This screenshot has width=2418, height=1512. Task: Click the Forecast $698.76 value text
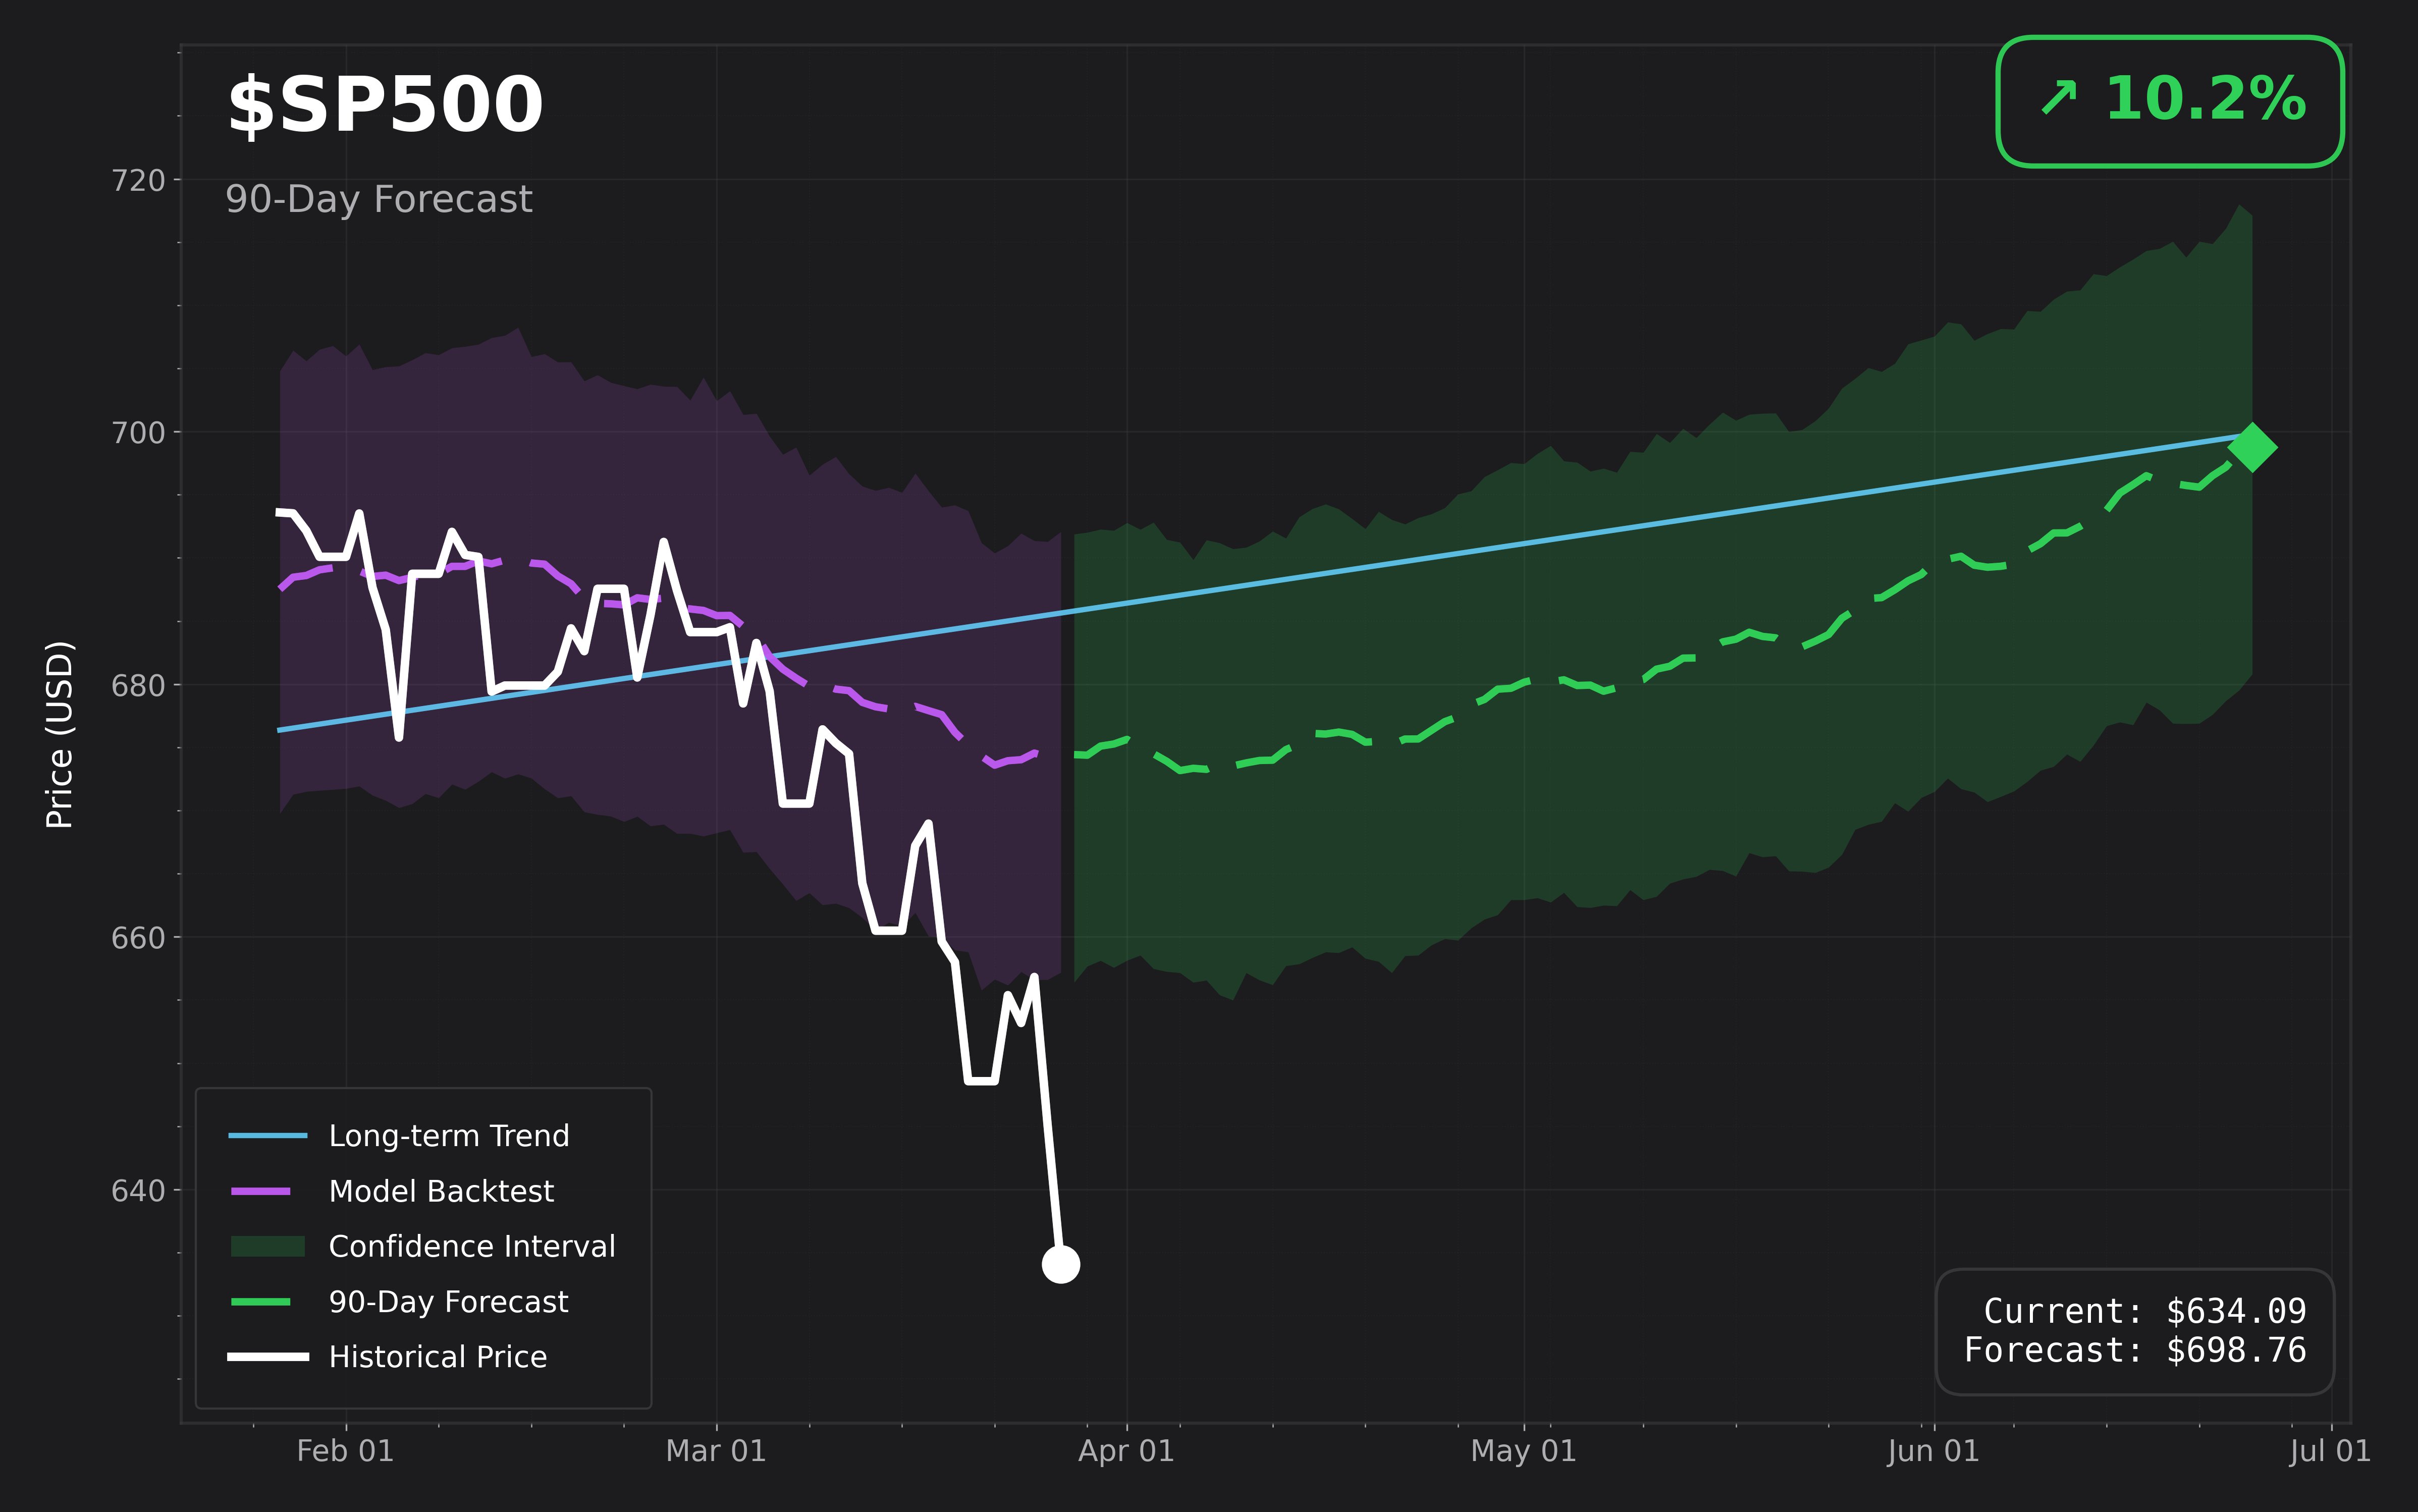click(2134, 1351)
